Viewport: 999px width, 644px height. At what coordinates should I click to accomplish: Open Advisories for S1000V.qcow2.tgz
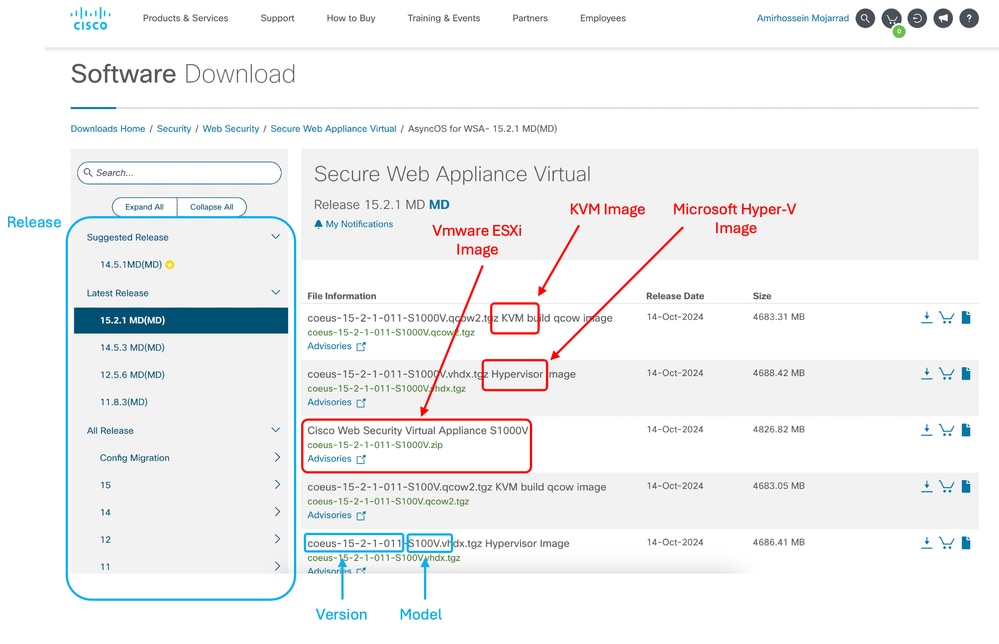pos(336,347)
